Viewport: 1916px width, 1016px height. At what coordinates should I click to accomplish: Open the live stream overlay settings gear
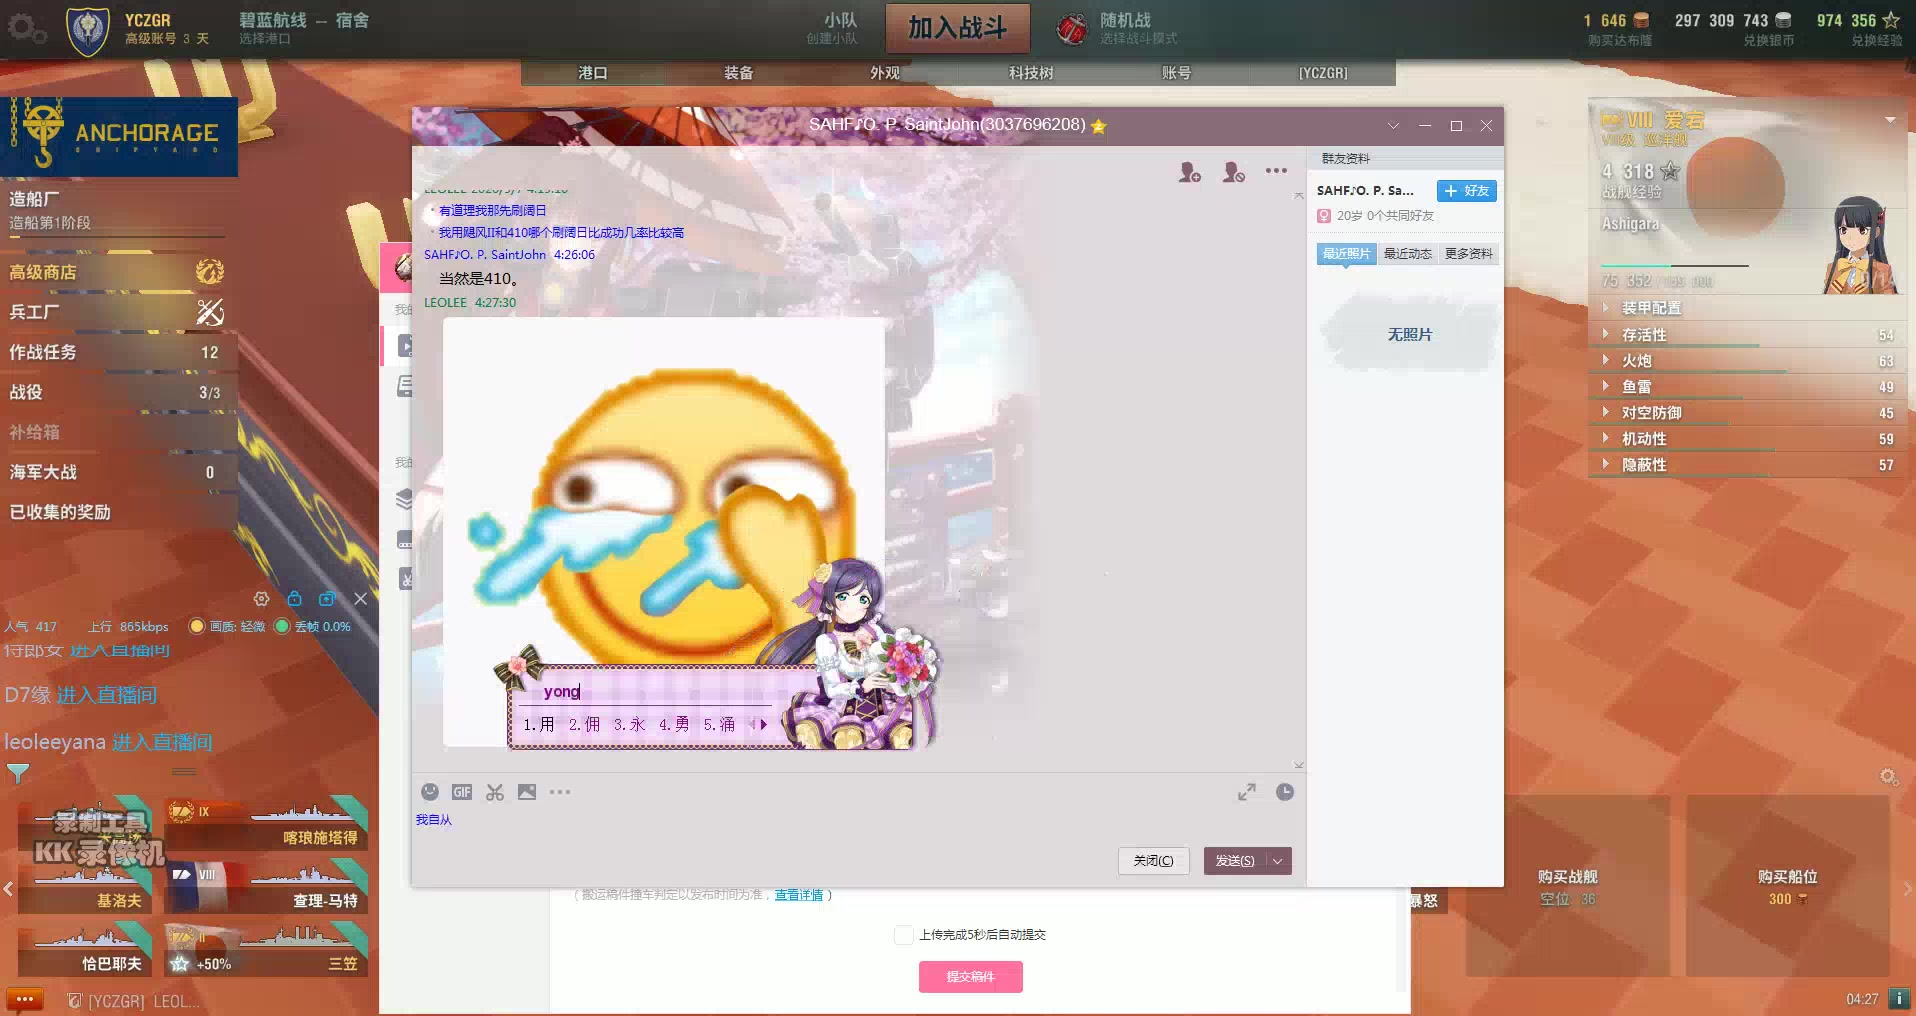[261, 599]
